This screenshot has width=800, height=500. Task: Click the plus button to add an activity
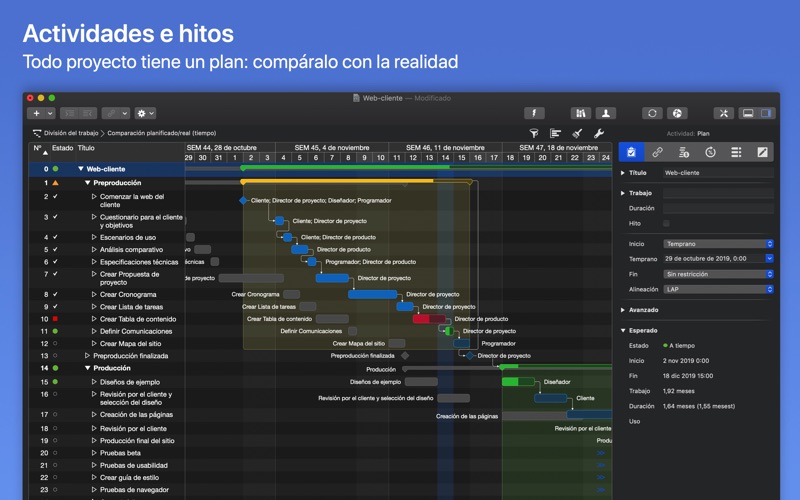point(36,113)
